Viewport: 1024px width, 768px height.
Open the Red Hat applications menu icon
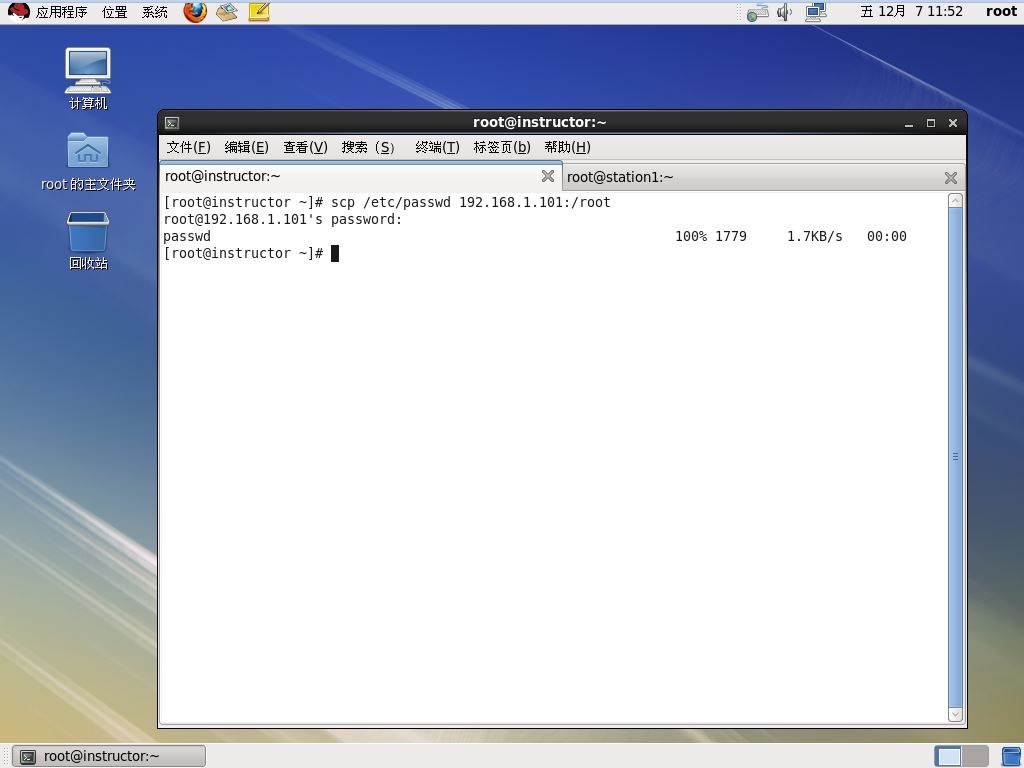pyautogui.click(x=18, y=11)
